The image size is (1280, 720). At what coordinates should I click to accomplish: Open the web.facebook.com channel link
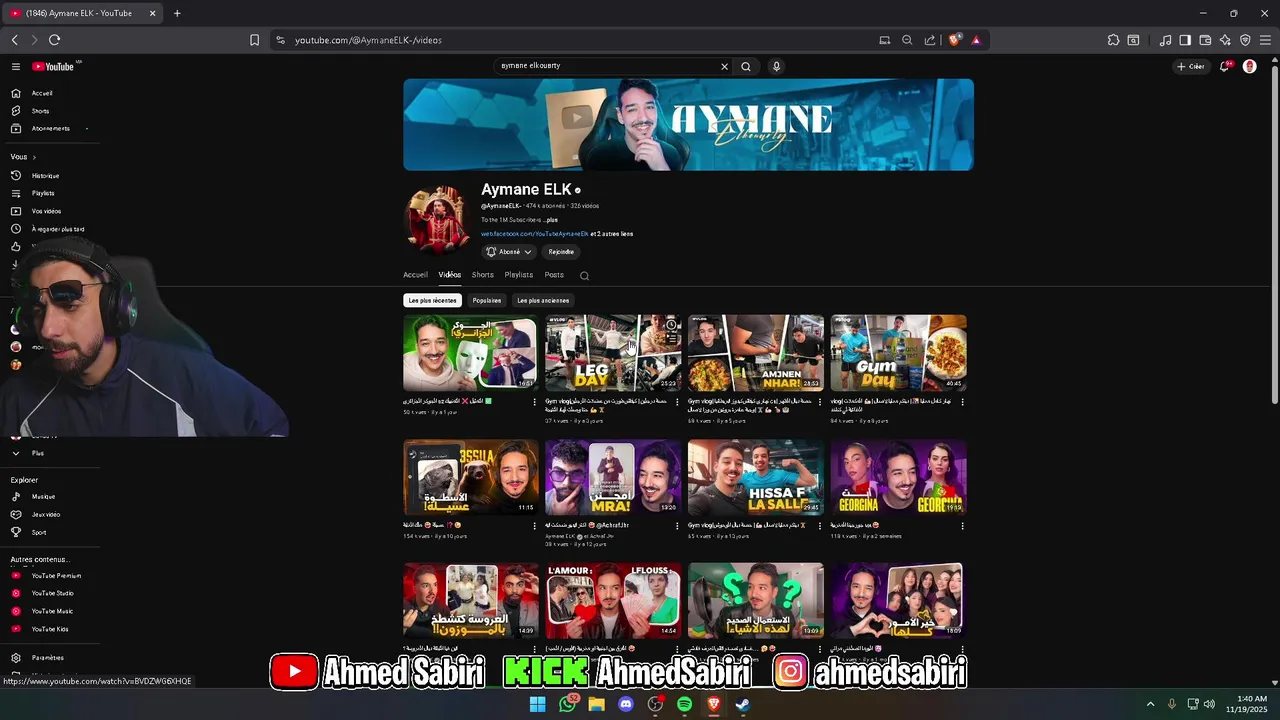(535, 234)
